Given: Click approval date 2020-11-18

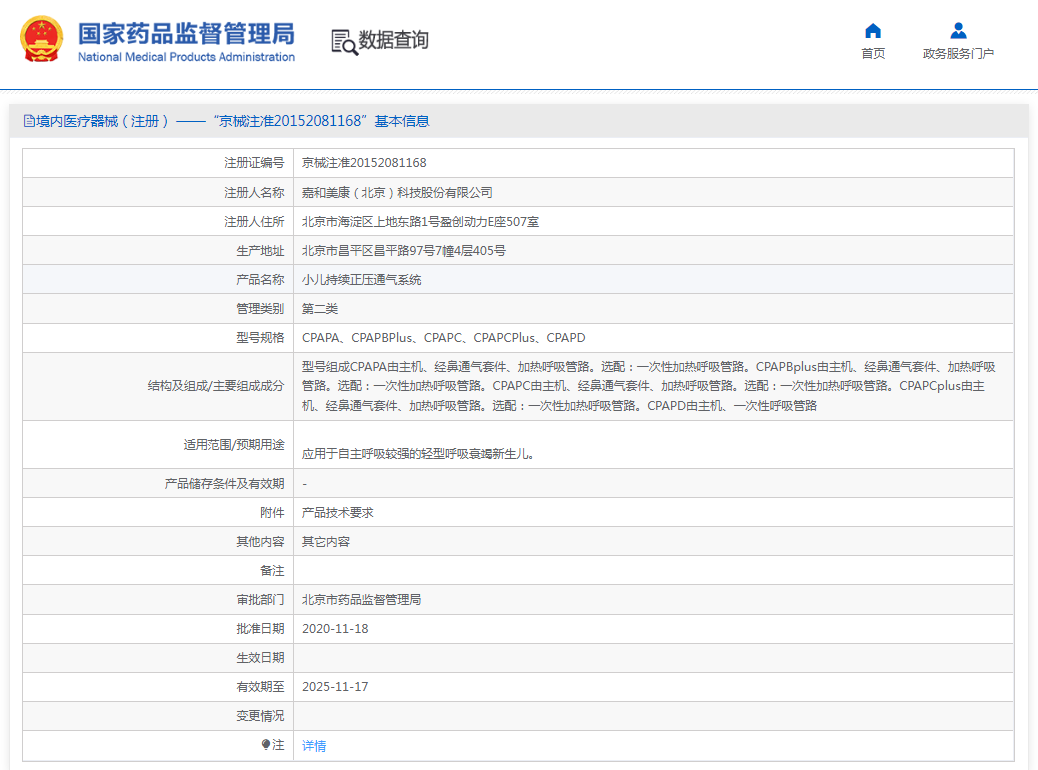Looking at the screenshot, I should tap(335, 629).
